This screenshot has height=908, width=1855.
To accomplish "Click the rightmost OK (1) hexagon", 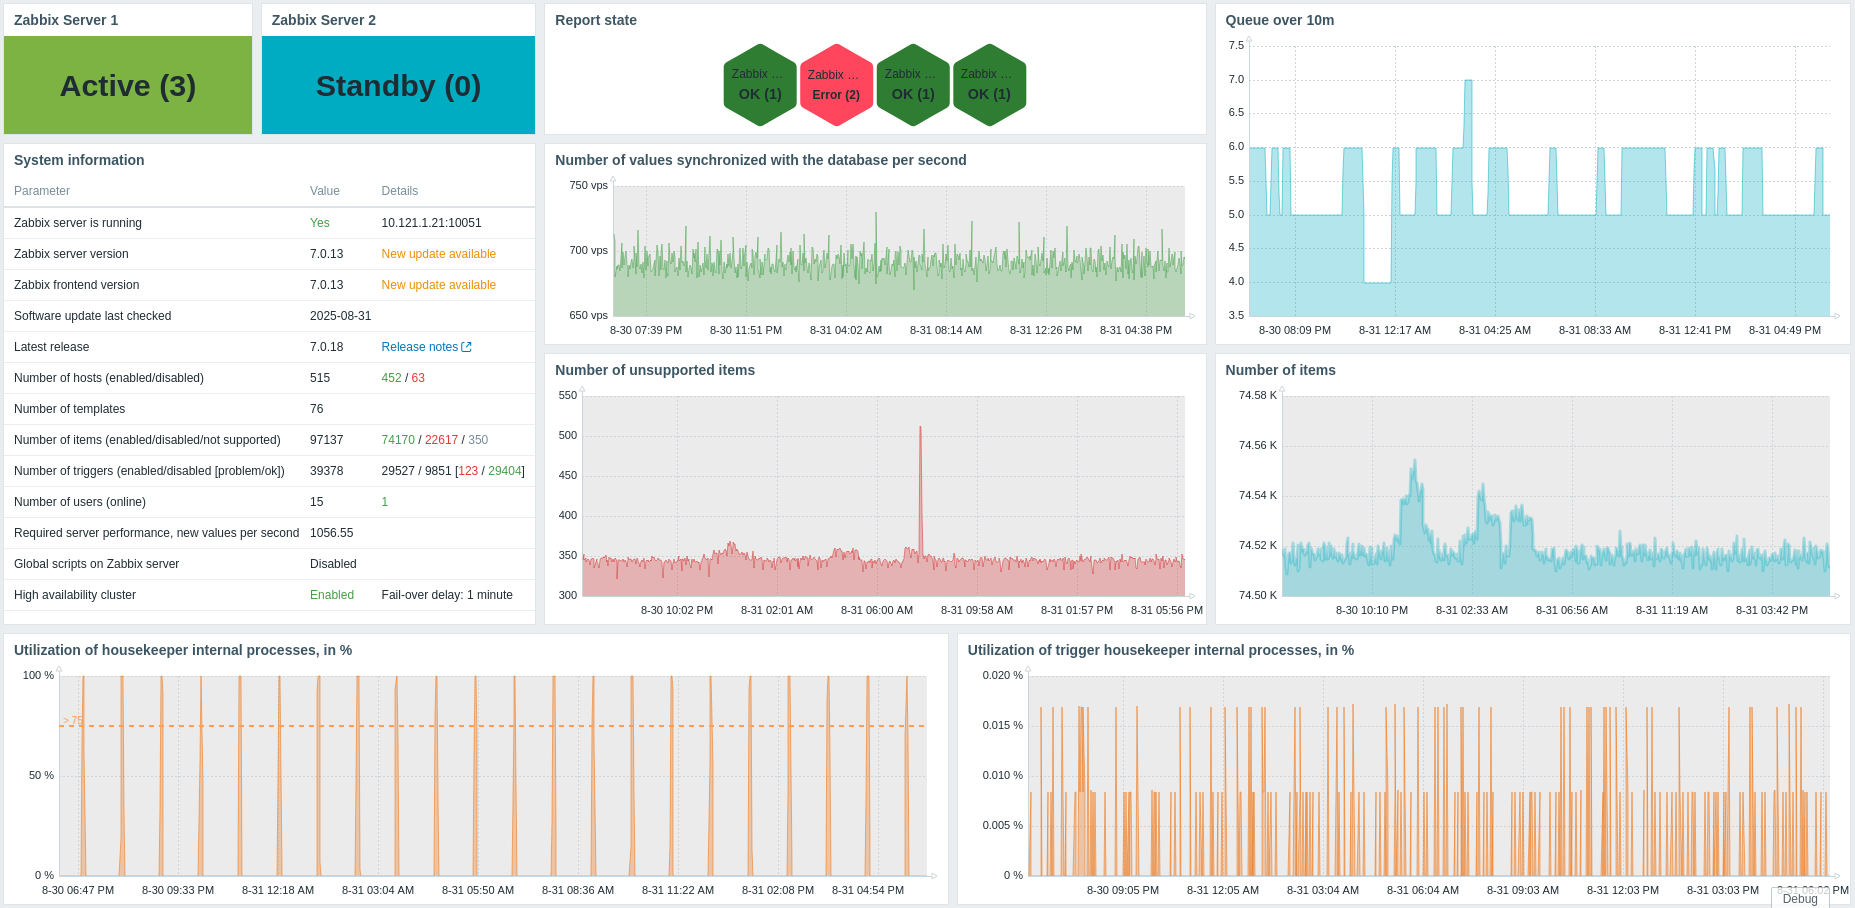I will point(989,85).
